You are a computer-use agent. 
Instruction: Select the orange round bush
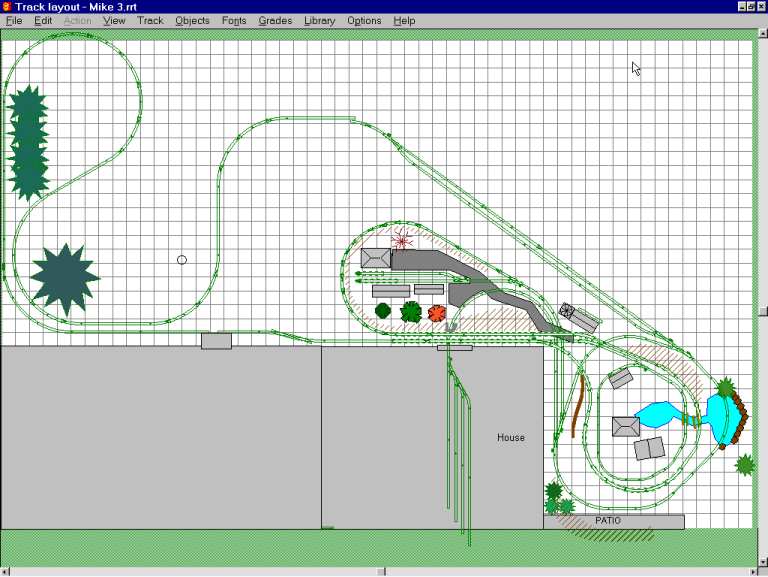click(437, 313)
